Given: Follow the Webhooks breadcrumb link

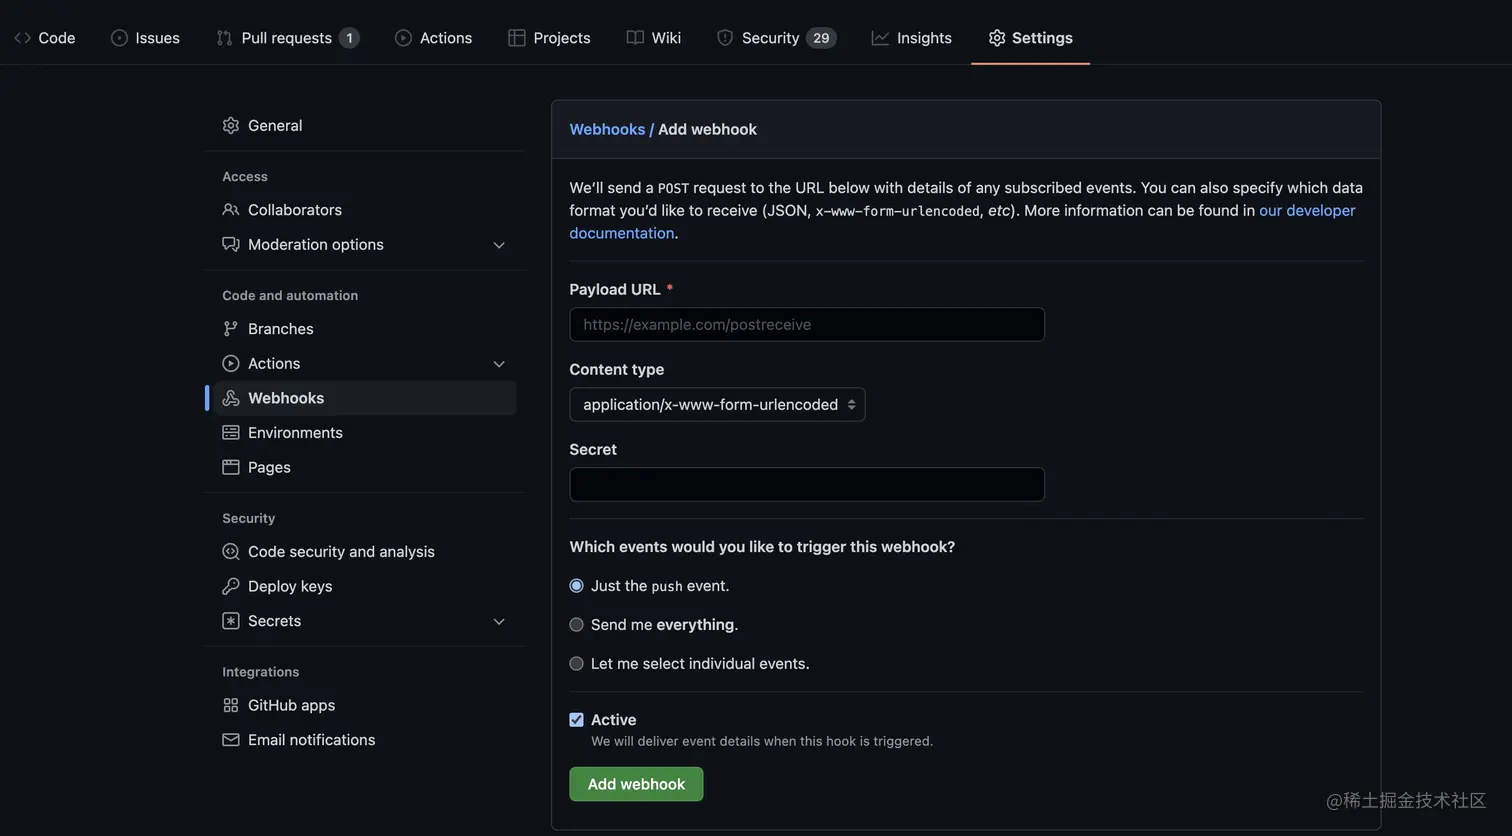Looking at the screenshot, I should (x=607, y=129).
